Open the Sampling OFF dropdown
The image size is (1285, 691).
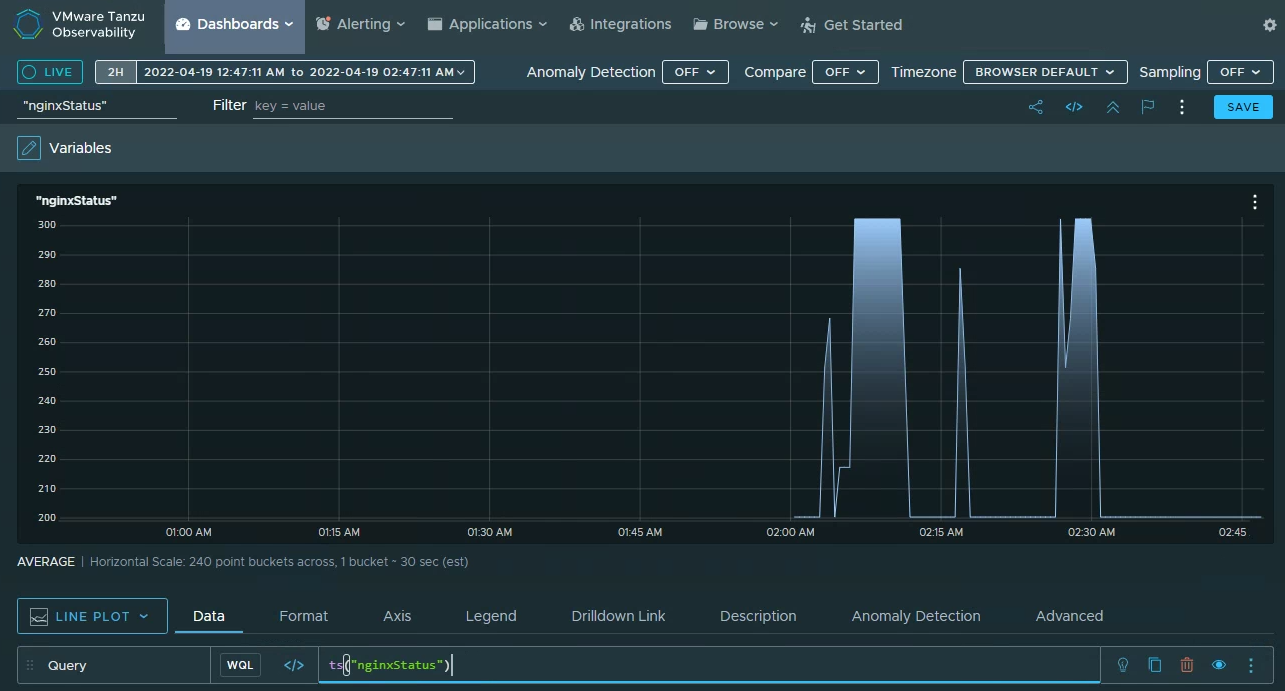pyautogui.click(x=1240, y=72)
